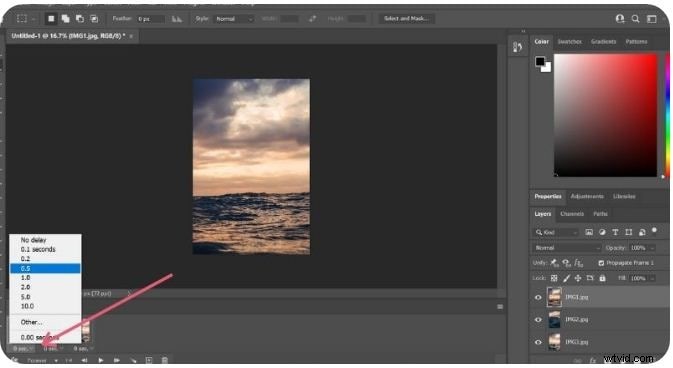Viewport: 673px width, 368px height.
Task: Switch to the Gradients tab
Action: (603, 42)
